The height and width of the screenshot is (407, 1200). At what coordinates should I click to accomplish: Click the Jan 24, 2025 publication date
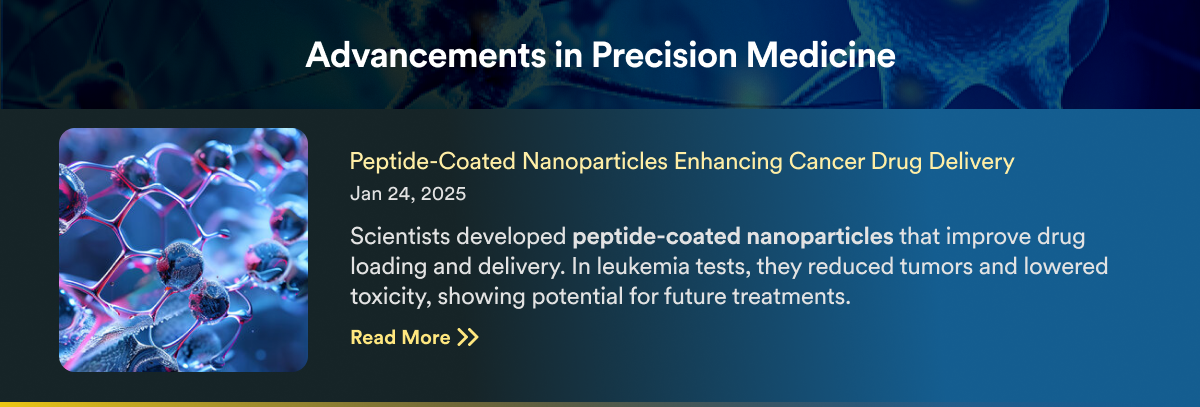pyautogui.click(x=408, y=194)
